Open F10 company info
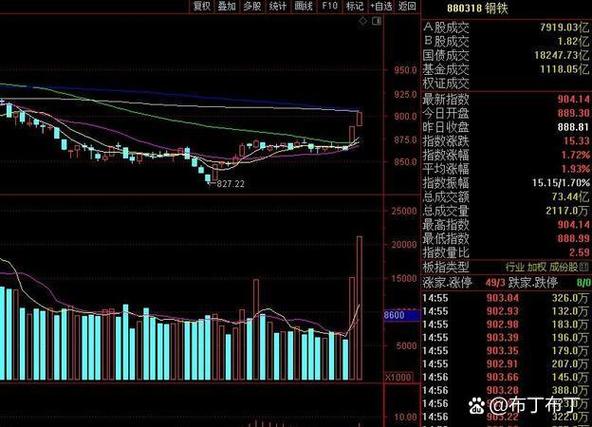This screenshot has width=592, height=427. (329, 6)
